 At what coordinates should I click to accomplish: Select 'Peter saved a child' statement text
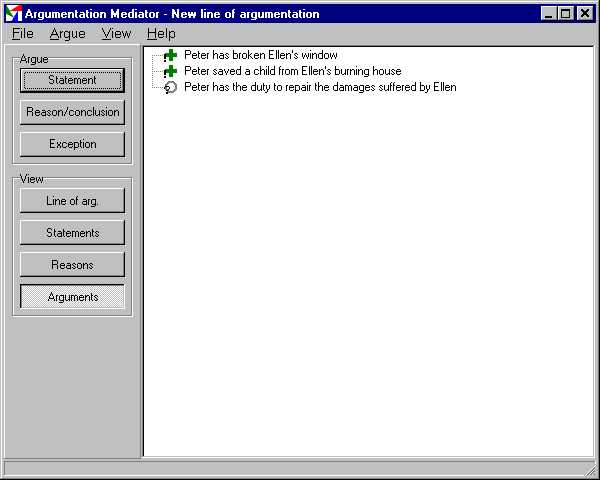pos(292,72)
